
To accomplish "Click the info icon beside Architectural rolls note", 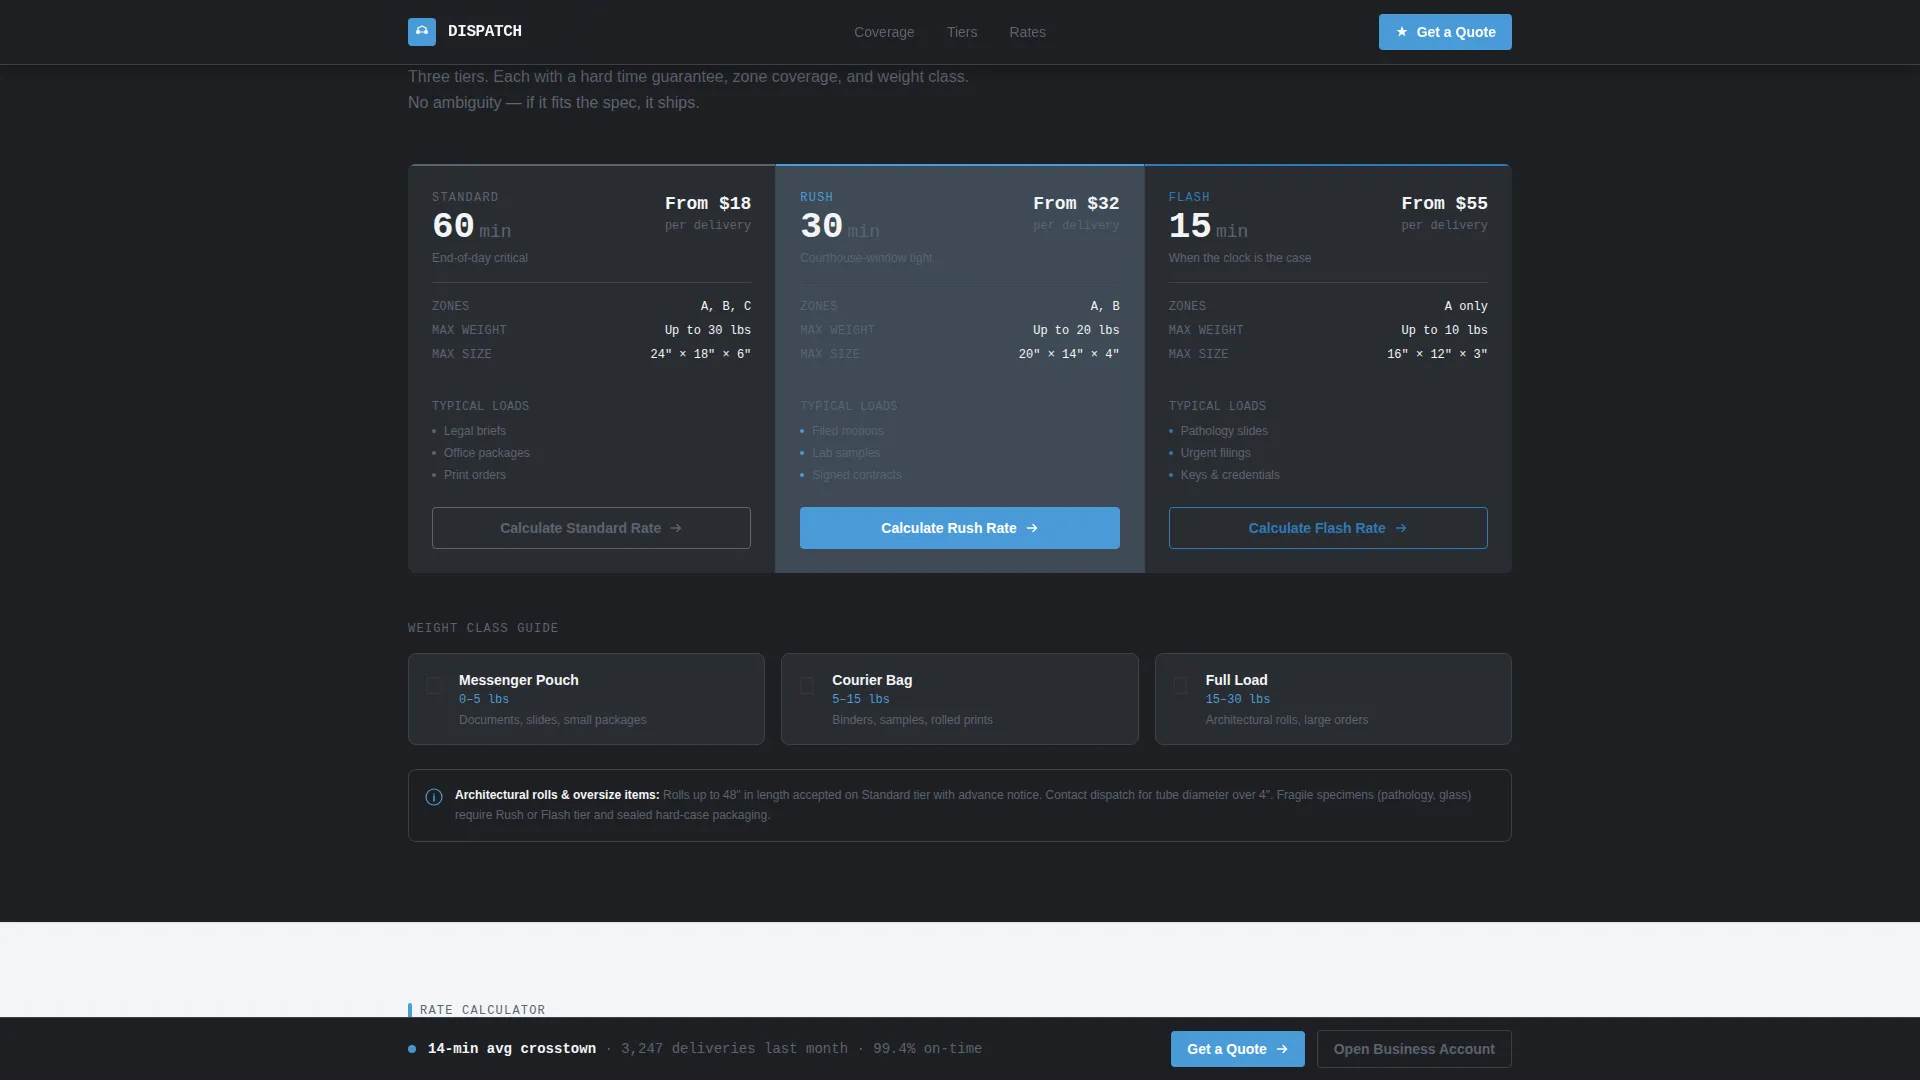I will pyautogui.click(x=434, y=797).
